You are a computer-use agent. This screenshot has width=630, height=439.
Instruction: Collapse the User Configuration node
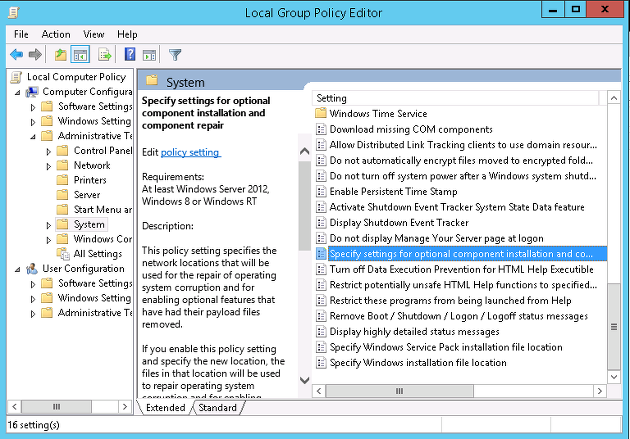pyautogui.click(x=18, y=270)
